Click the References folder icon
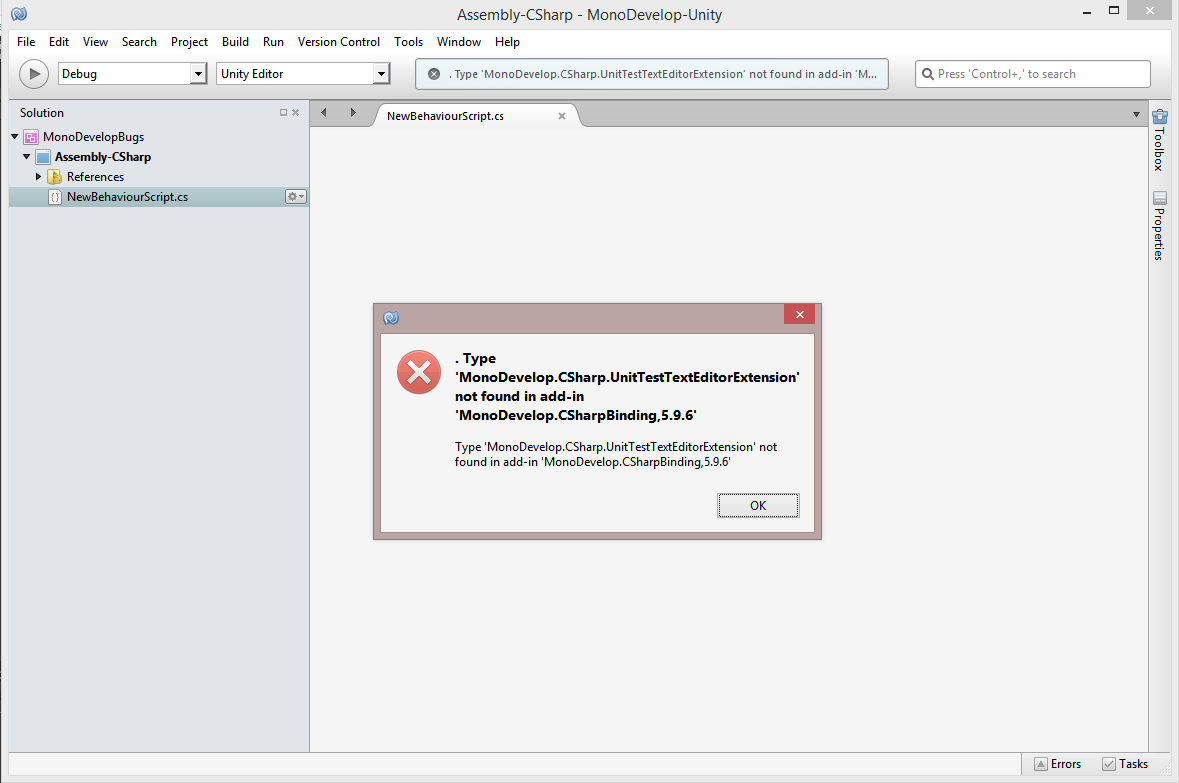Screen dimensions: 1179x783 point(55,177)
